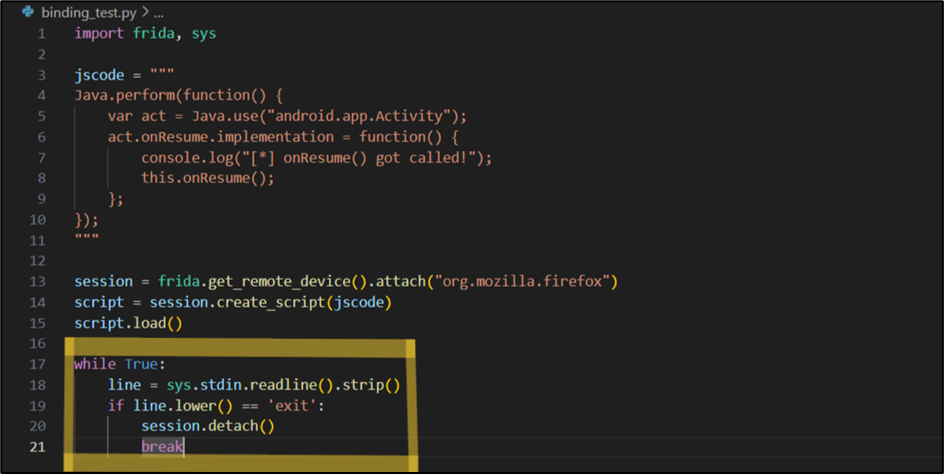Click 'while True:' on line 17
944x474 pixels.
click(x=119, y=364)
